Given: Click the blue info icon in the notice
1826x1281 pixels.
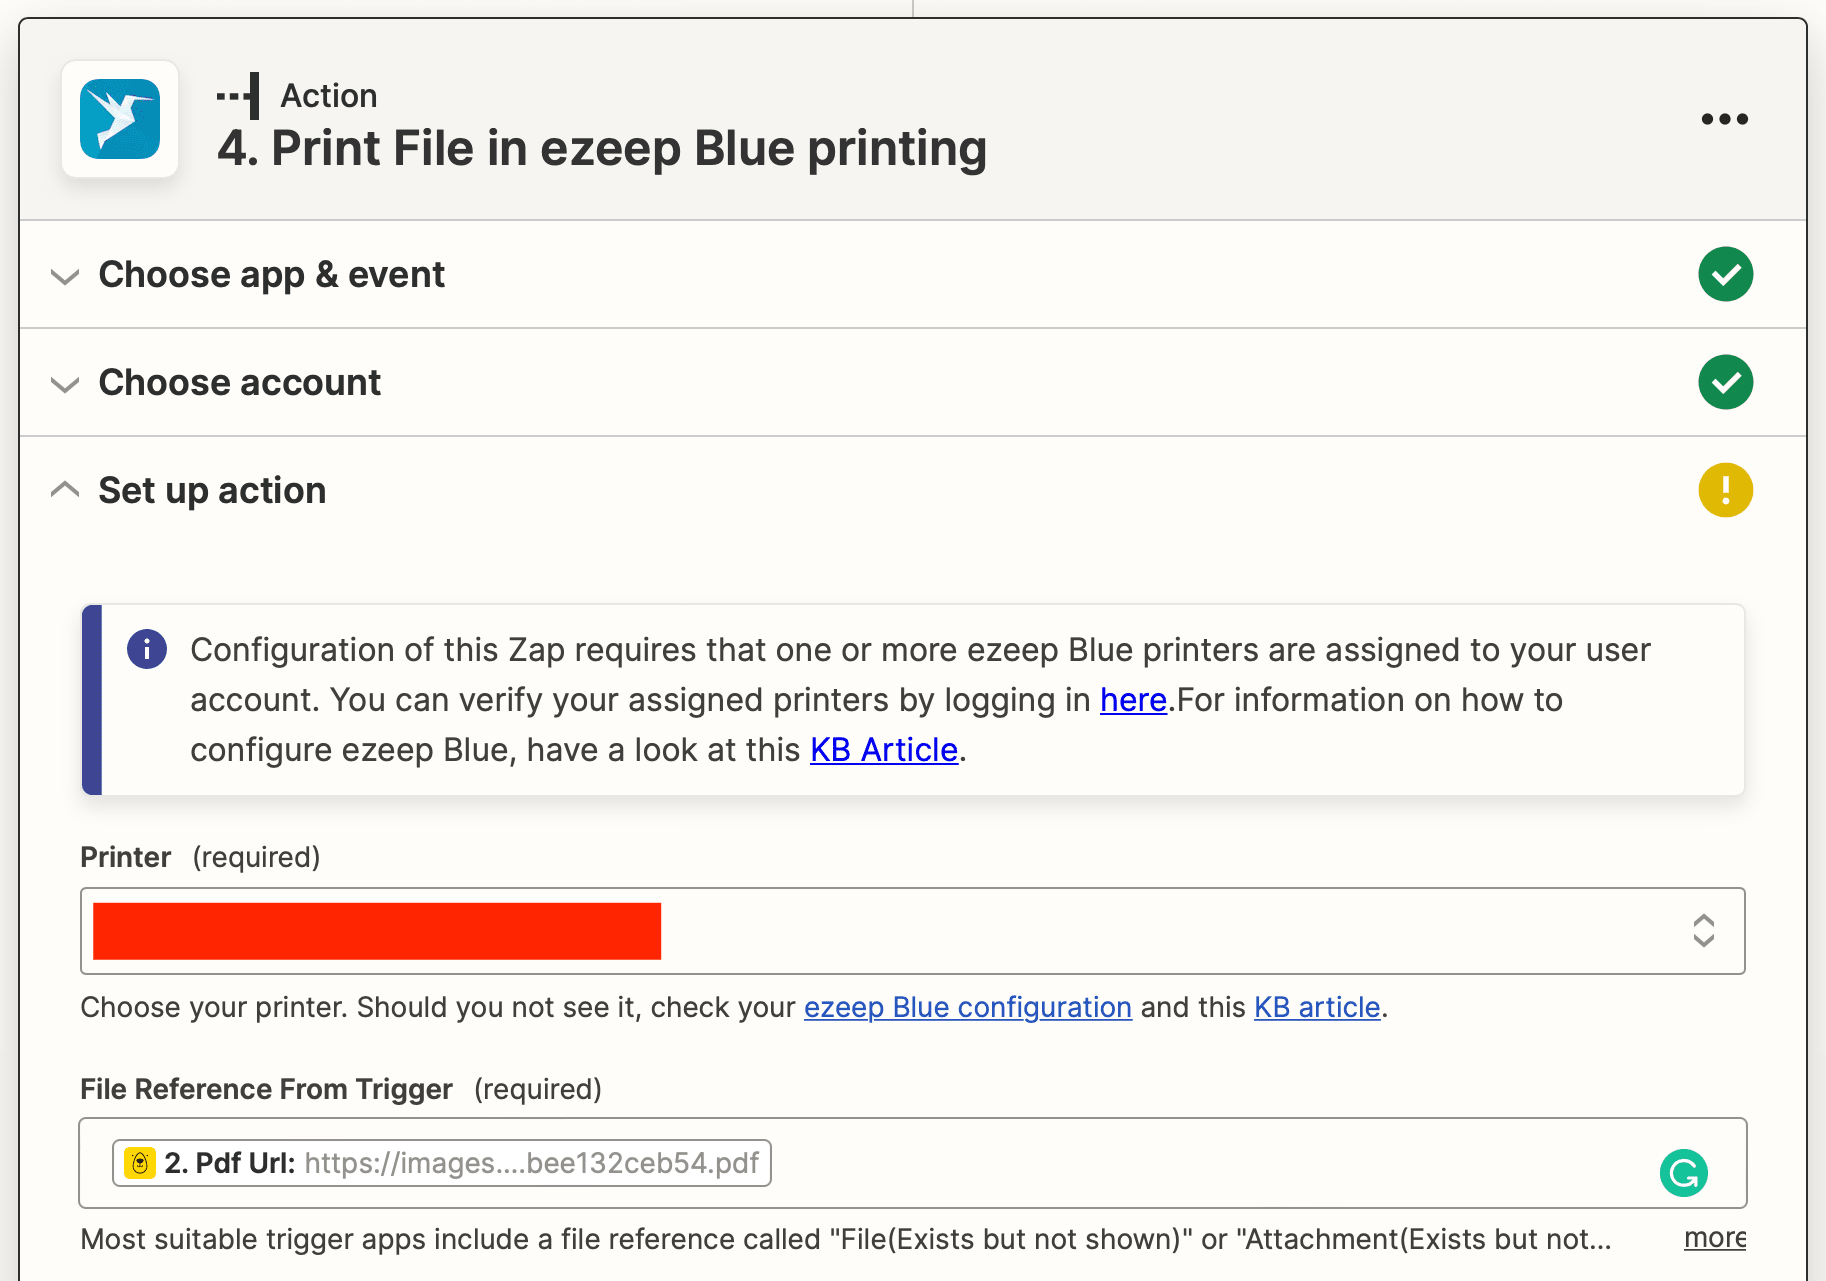Looking at the screenshot, I should click(x=147, y=650).
